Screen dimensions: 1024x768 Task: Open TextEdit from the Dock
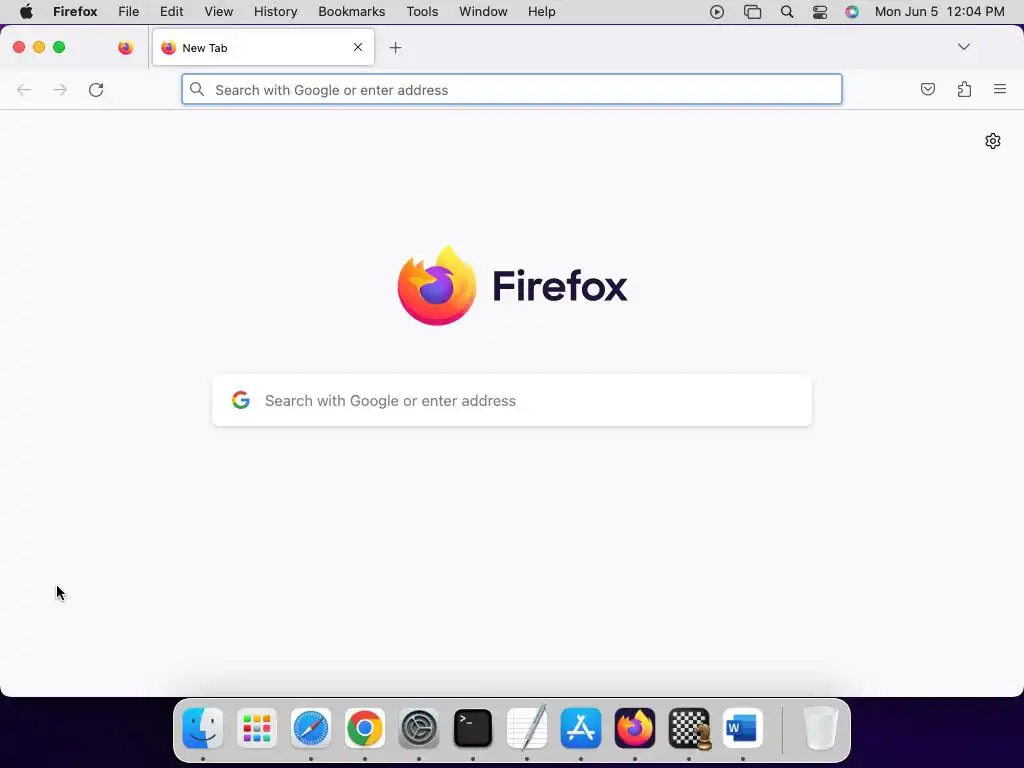coord(527,728)
